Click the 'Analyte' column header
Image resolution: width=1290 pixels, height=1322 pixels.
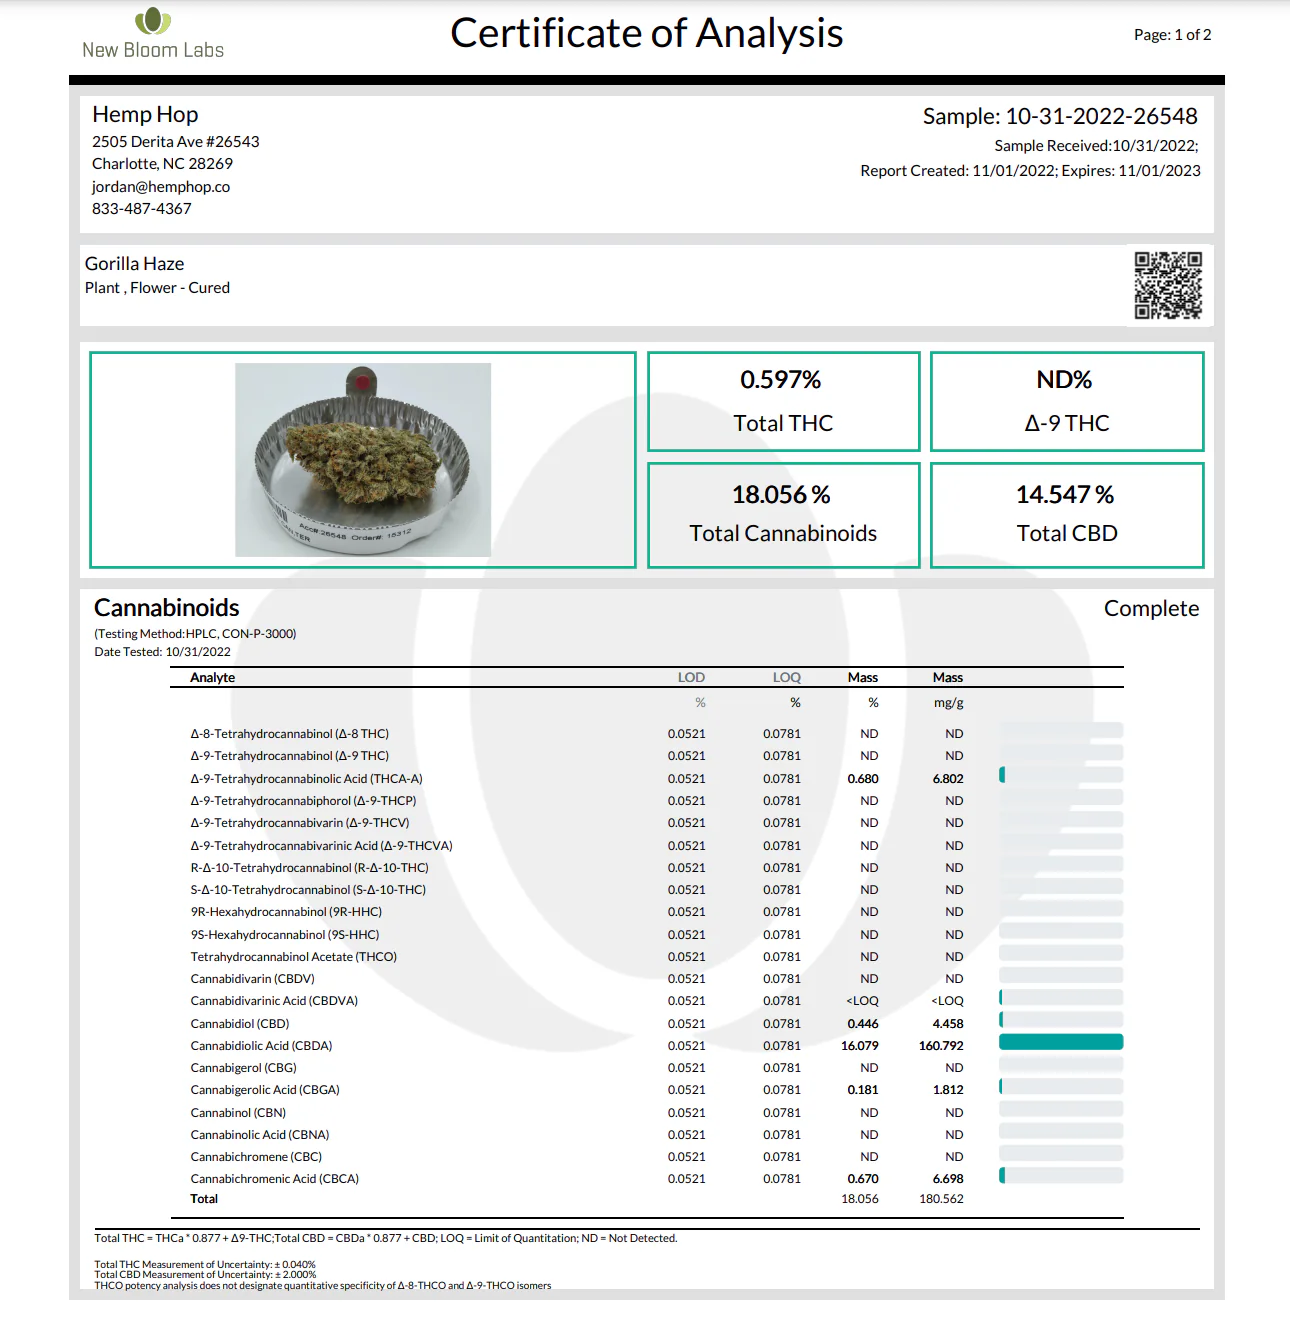[x=213, y=678]
